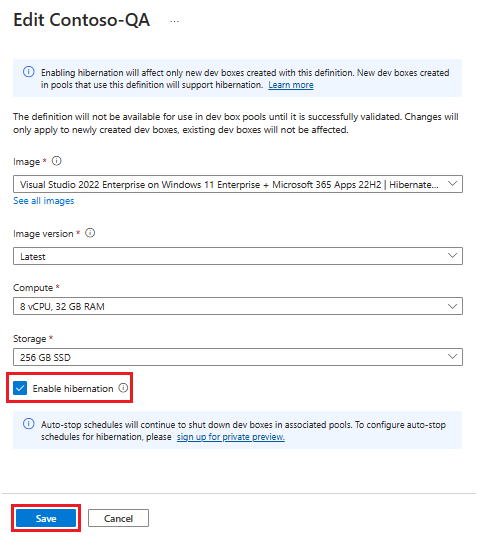This screenshot has height=537, width=479.
Task: Open the Image dropdown
Action: click(238, 184)
